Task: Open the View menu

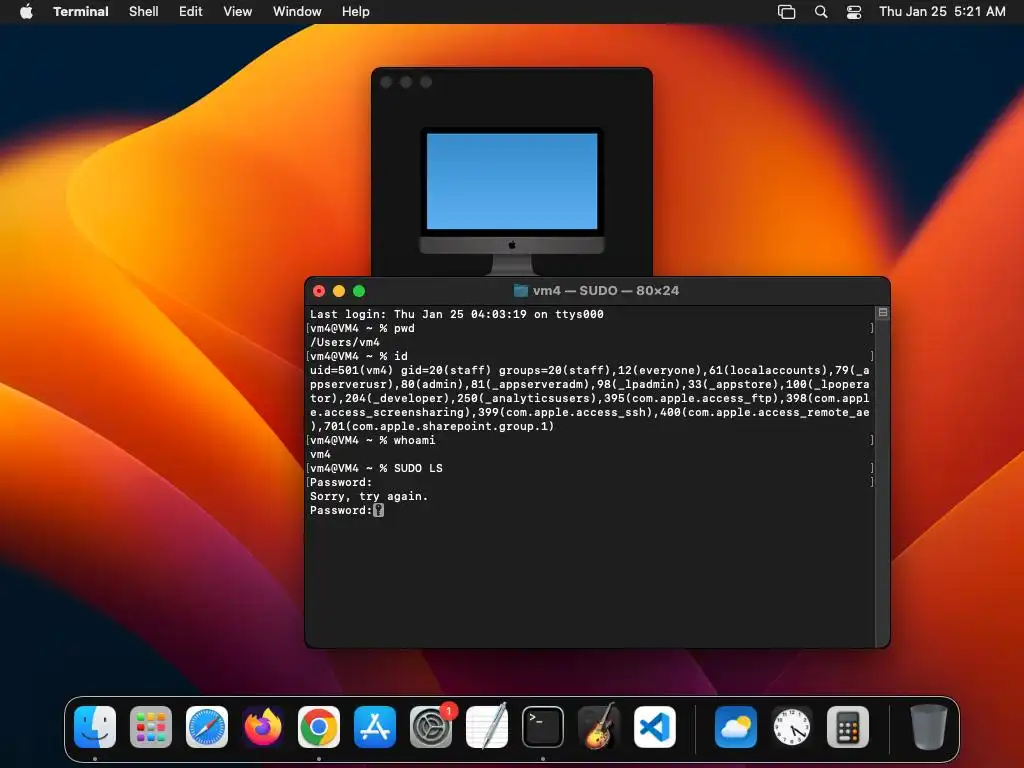Action: tap(237, 11)
